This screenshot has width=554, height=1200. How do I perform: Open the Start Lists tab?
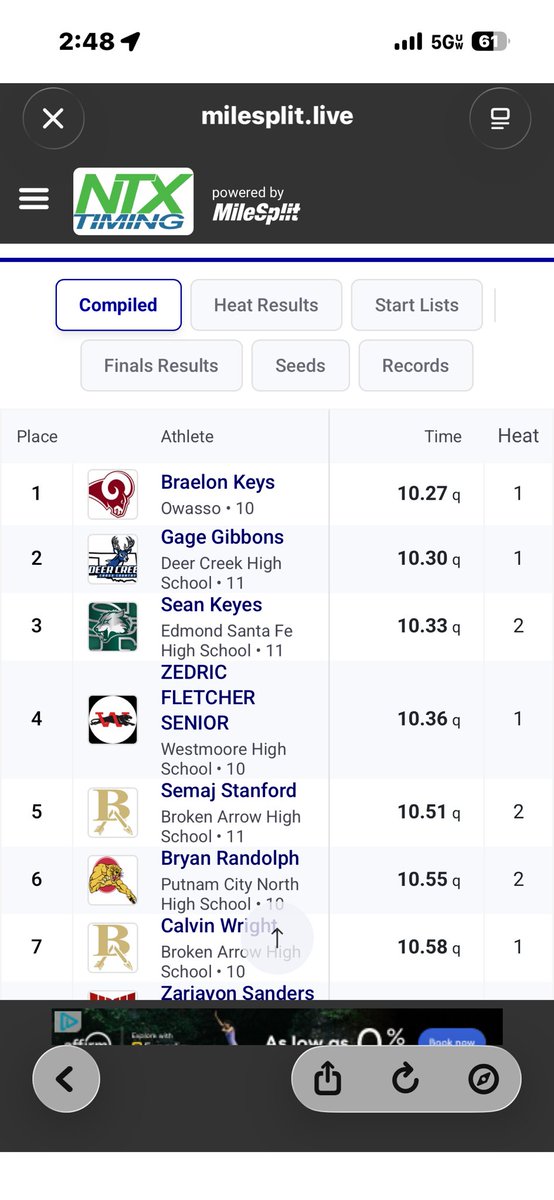pyautogui.click(x=417, y=305)
